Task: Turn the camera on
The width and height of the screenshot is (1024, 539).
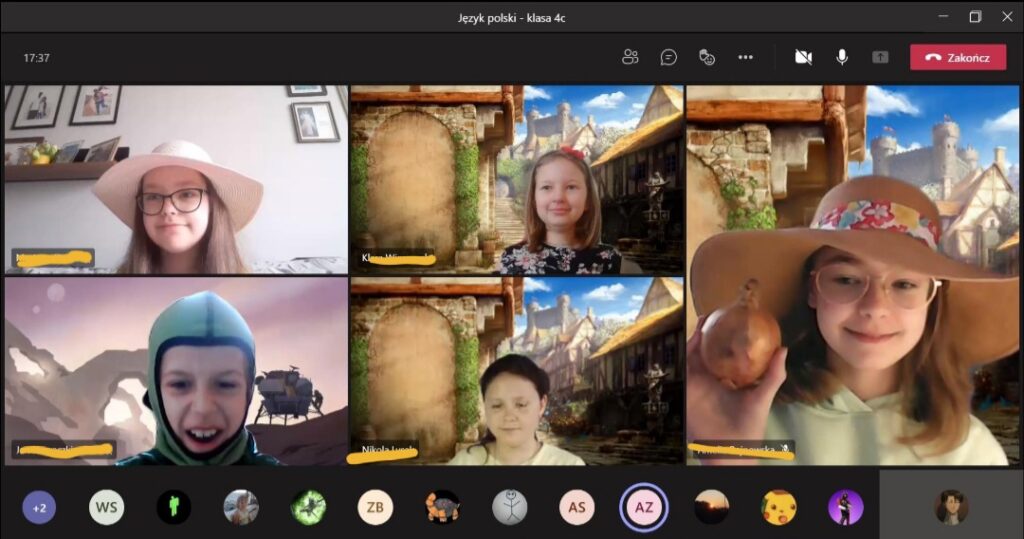Action: (803, 57)
